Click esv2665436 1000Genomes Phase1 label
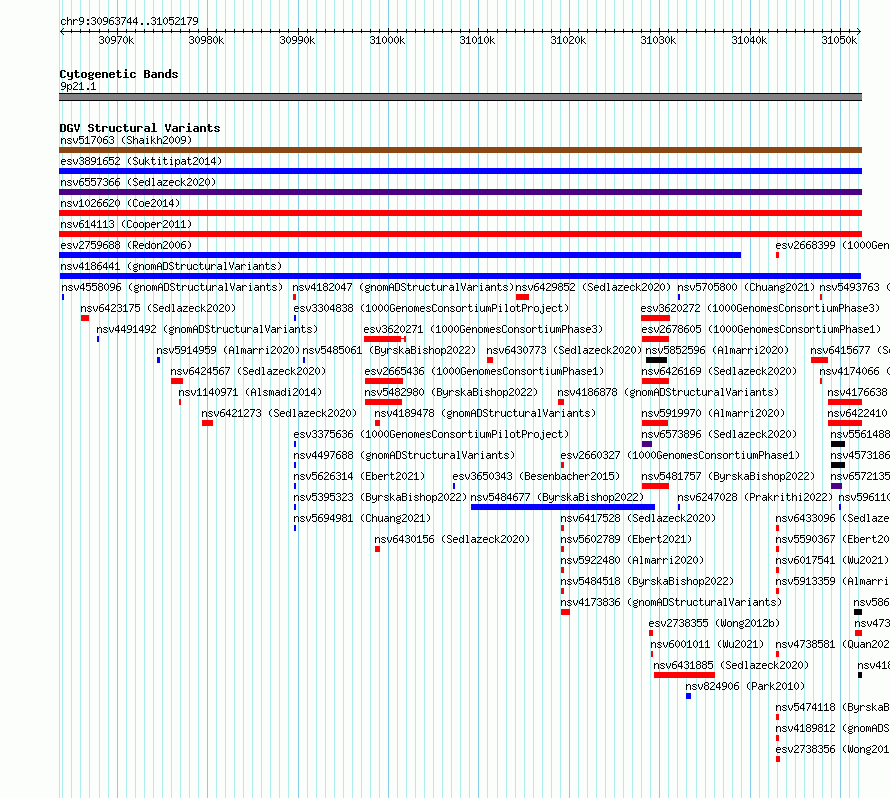 tap(484, 371)
